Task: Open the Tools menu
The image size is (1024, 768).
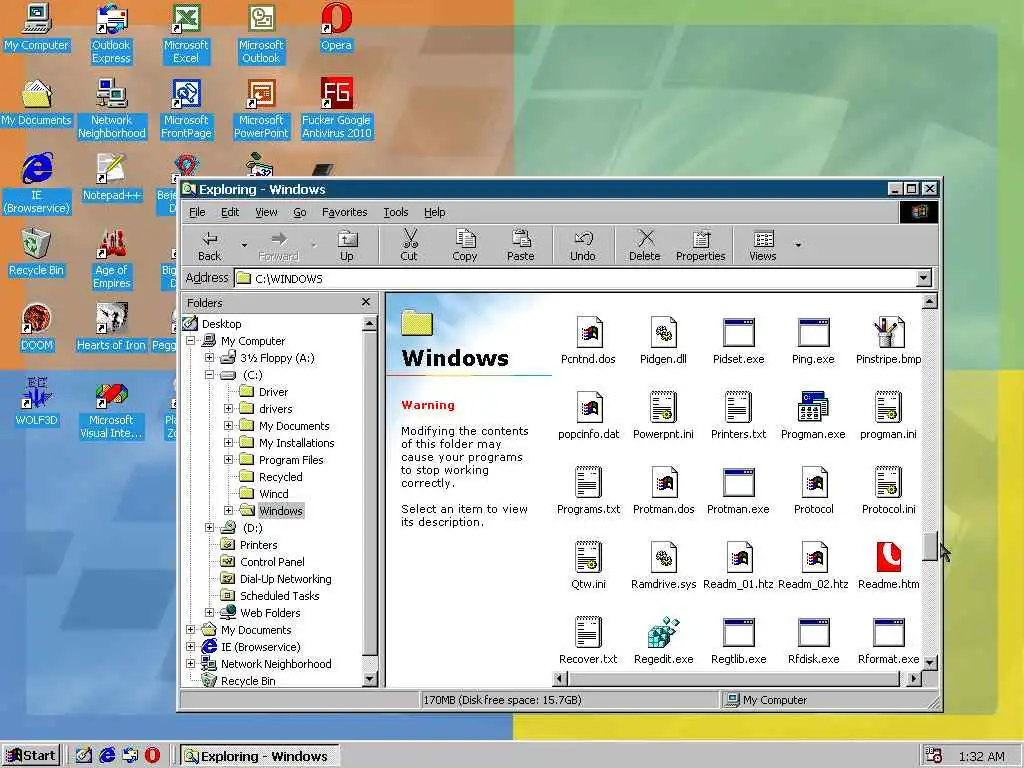Action: click(x=395, y=212)
